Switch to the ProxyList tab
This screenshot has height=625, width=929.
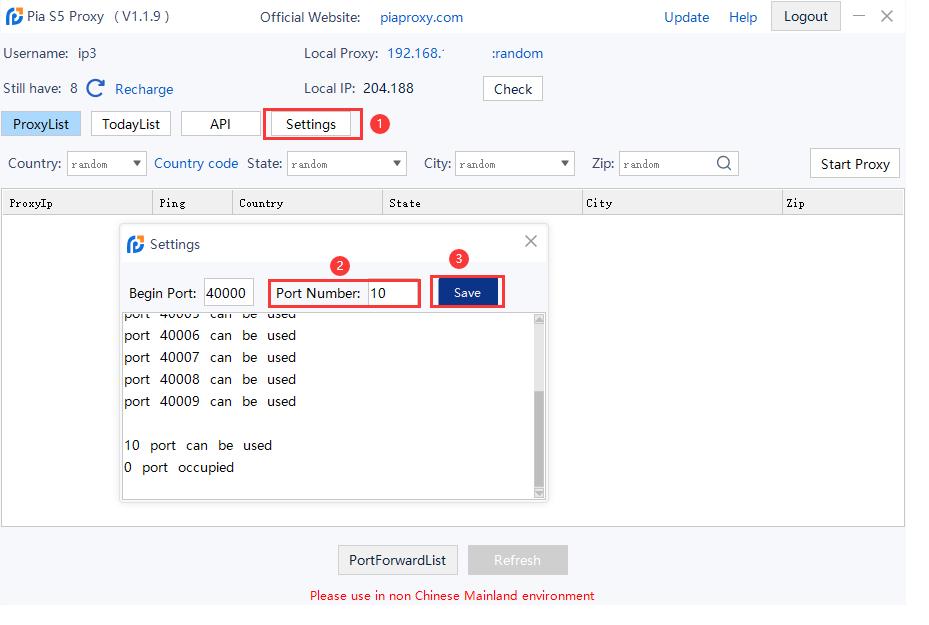41,124
